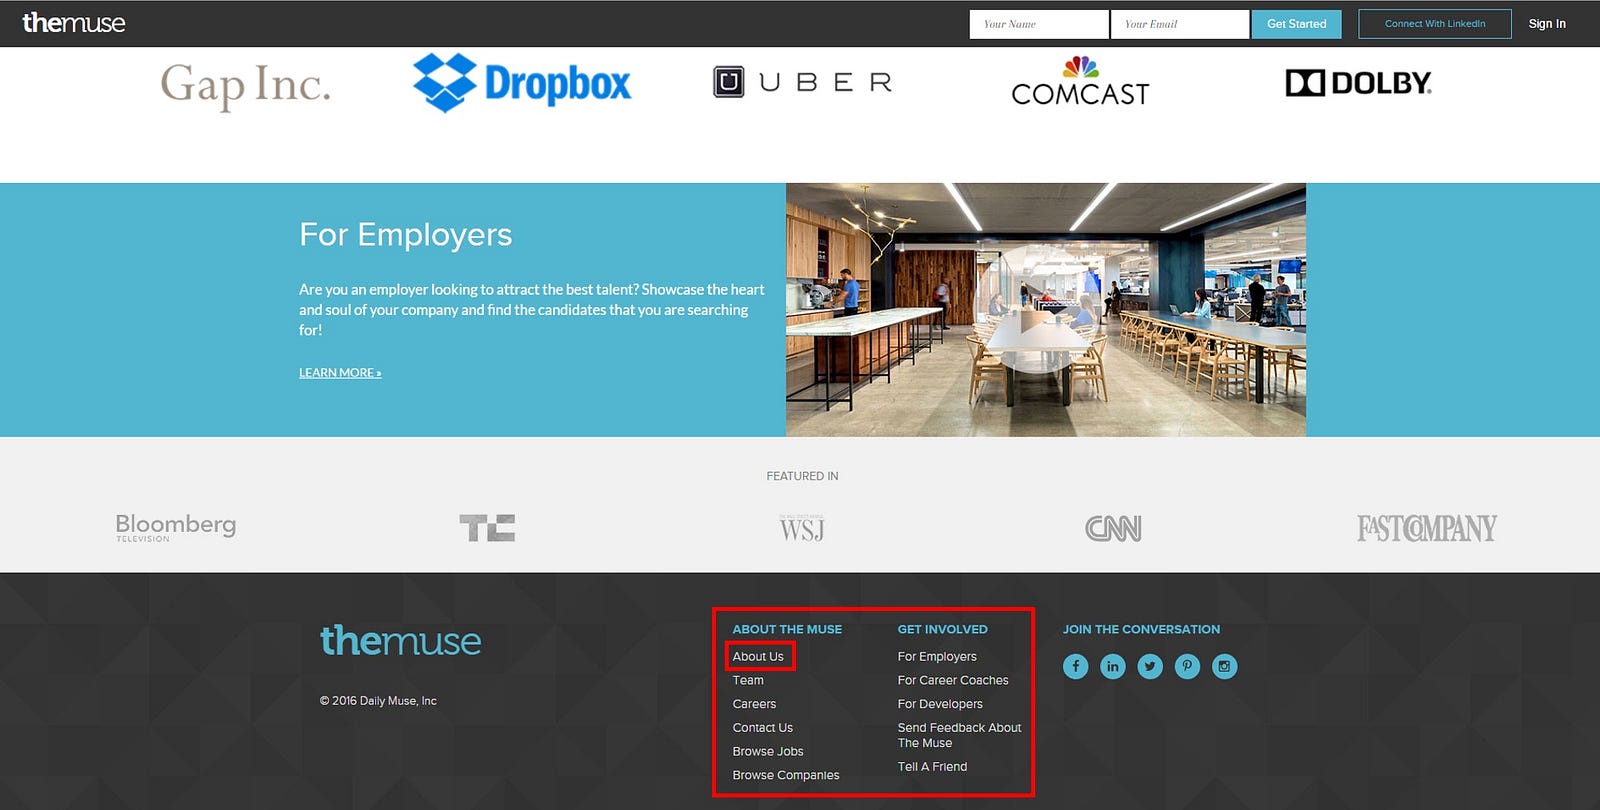This screenshot has width=1600, height=810.
Task: Click the ABOUT THE MUSE heading
Action: [787, 630]
